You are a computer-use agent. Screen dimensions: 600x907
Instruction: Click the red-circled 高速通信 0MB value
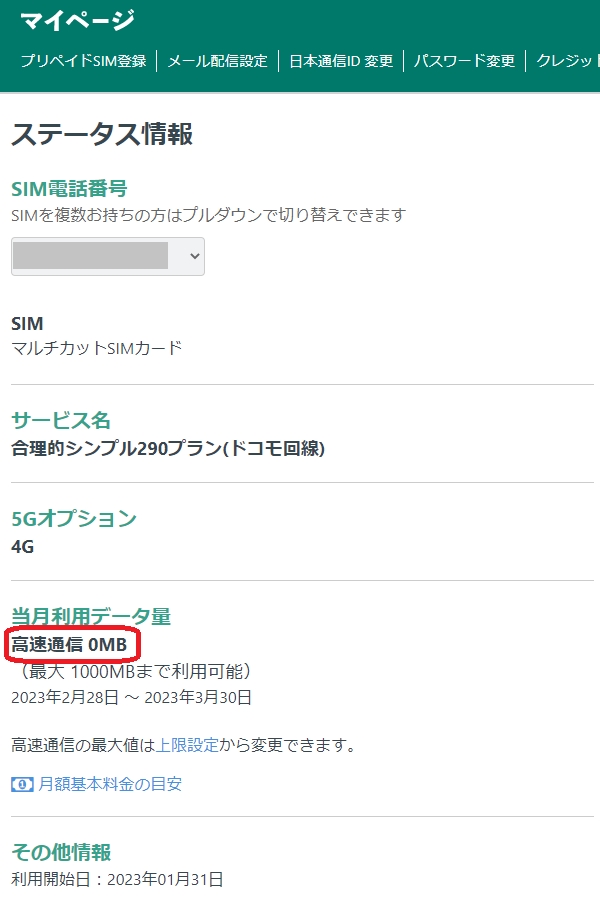pos(70,645)
